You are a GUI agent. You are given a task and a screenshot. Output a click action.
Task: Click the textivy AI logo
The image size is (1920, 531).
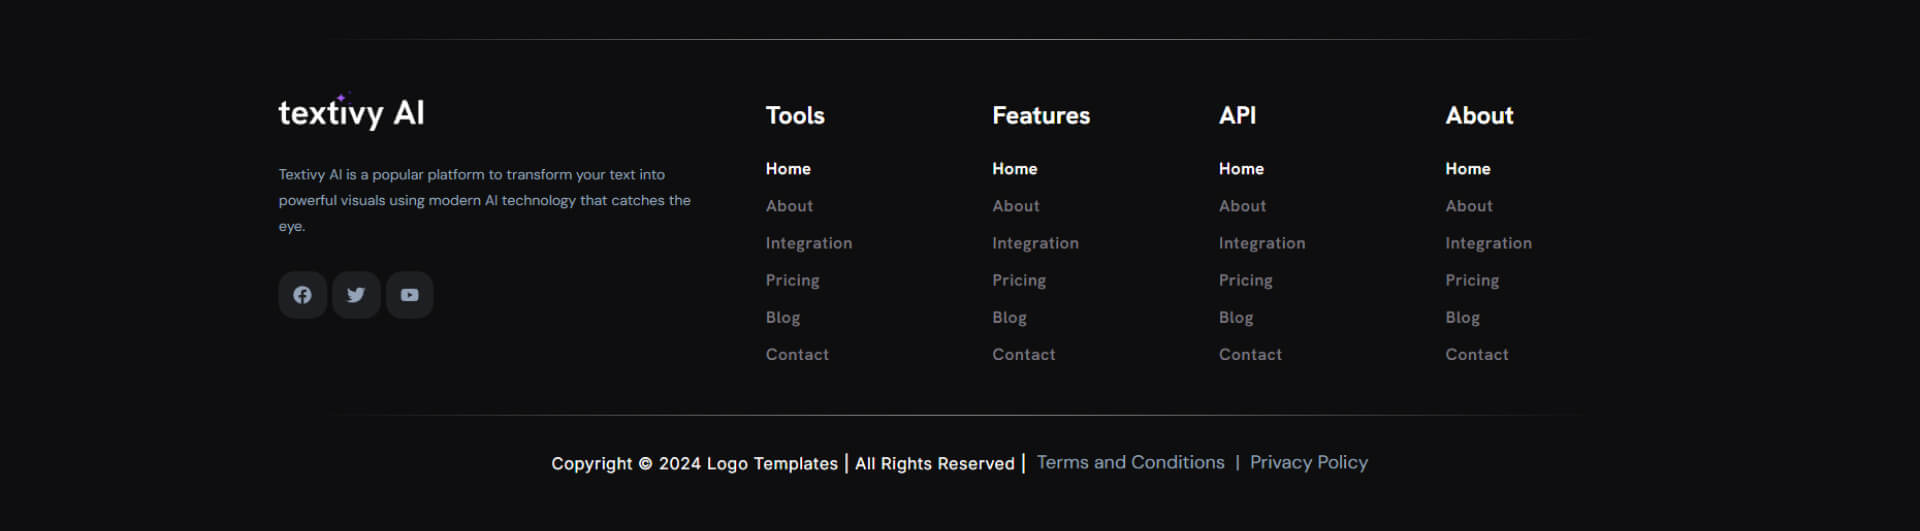click(351, 112)
